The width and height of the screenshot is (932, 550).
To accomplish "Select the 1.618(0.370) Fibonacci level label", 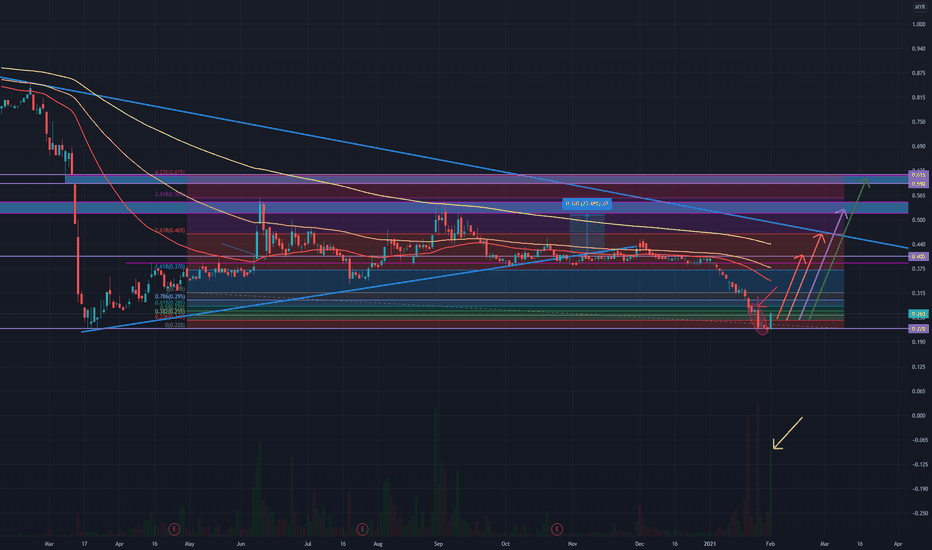I will pos(170,267).
